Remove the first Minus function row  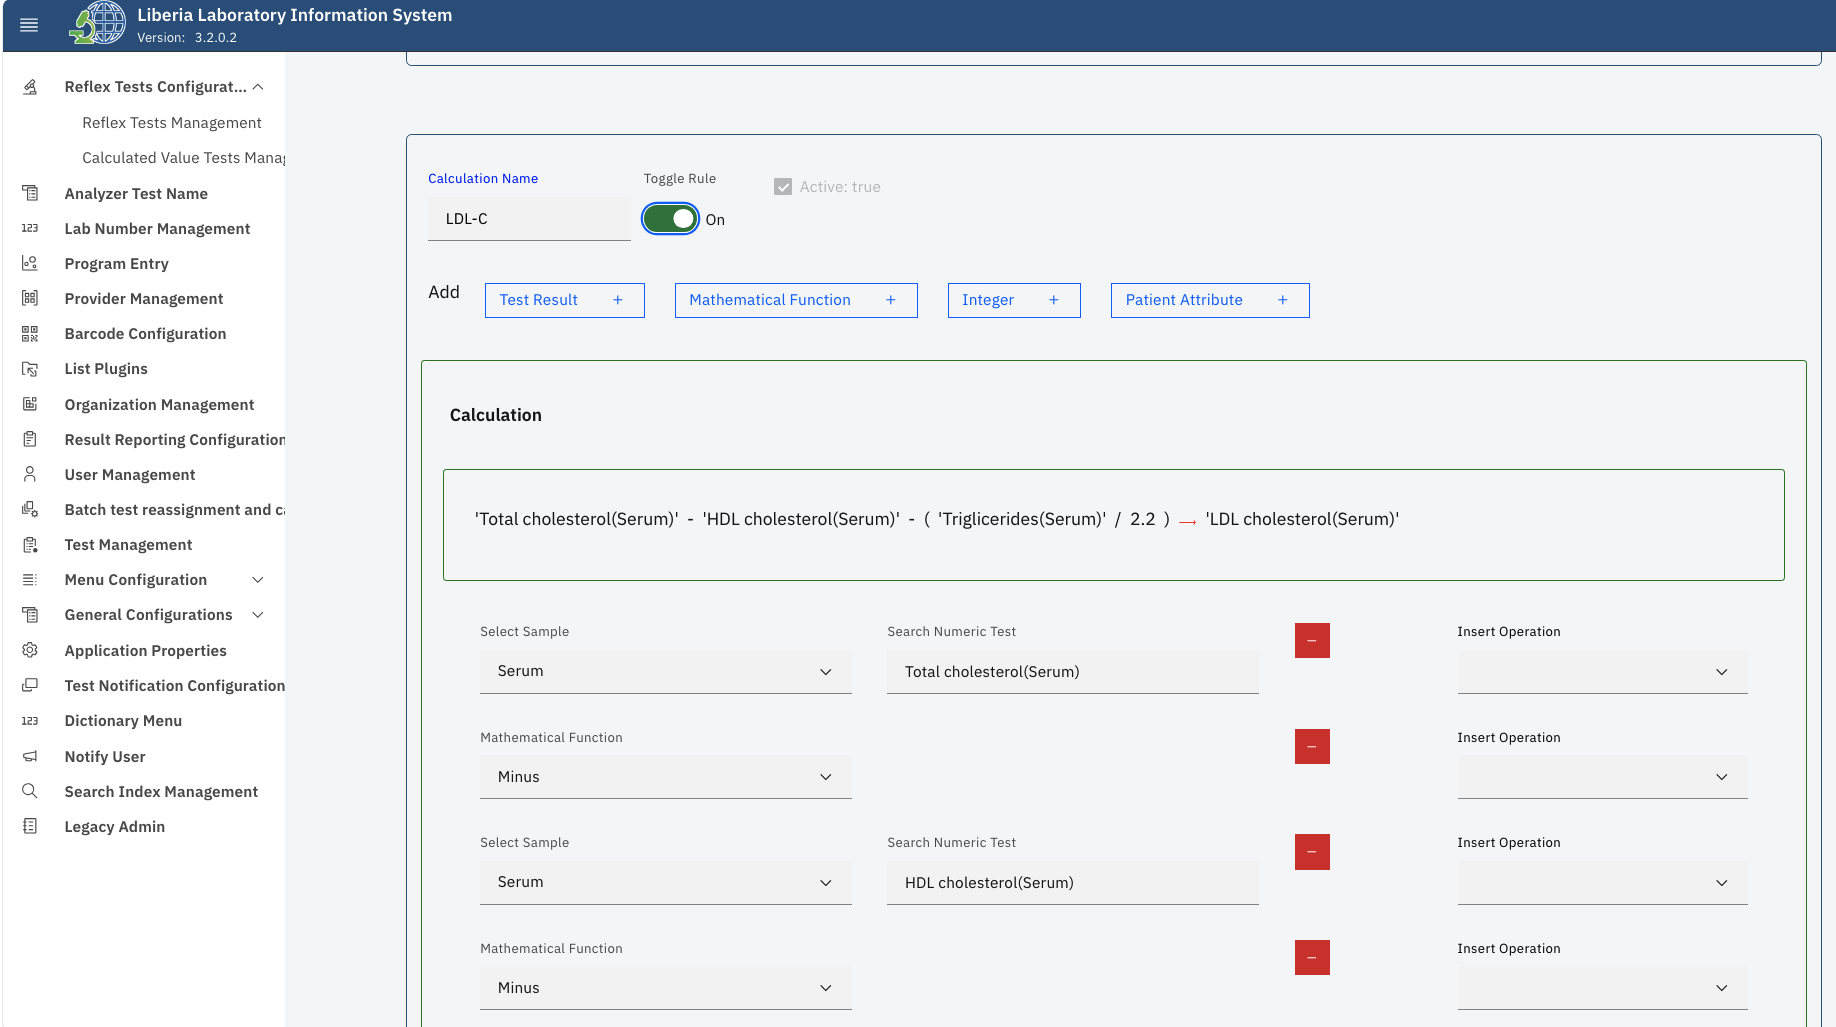tap(1312, 746)
